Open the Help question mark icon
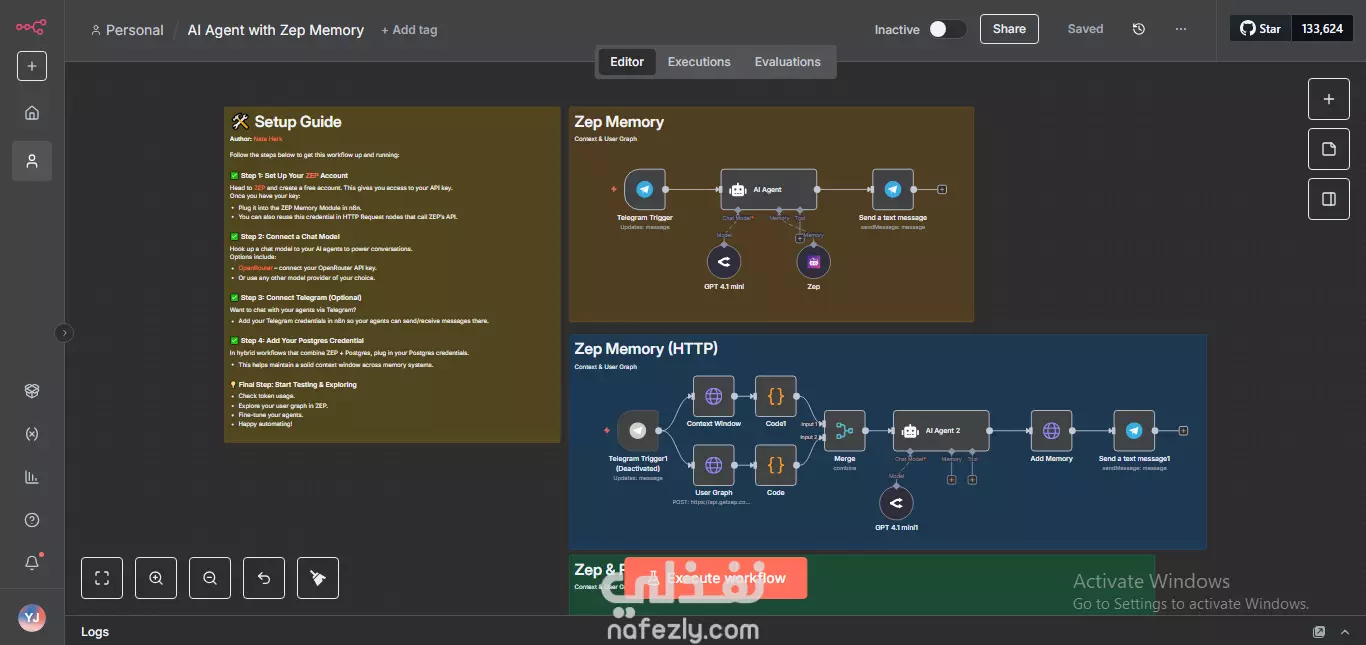This screenshot has width=1366, height=645. (x=32, y=520)
